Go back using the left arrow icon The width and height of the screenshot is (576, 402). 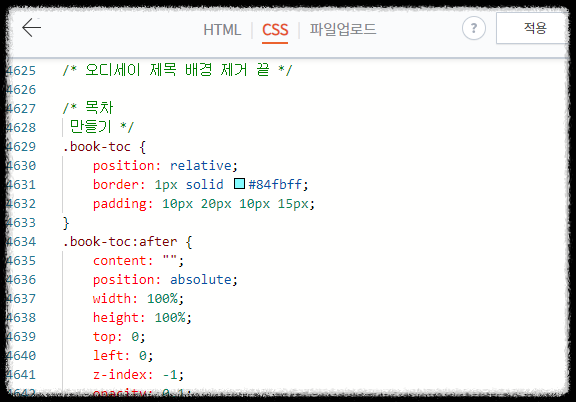click(32, 28)
